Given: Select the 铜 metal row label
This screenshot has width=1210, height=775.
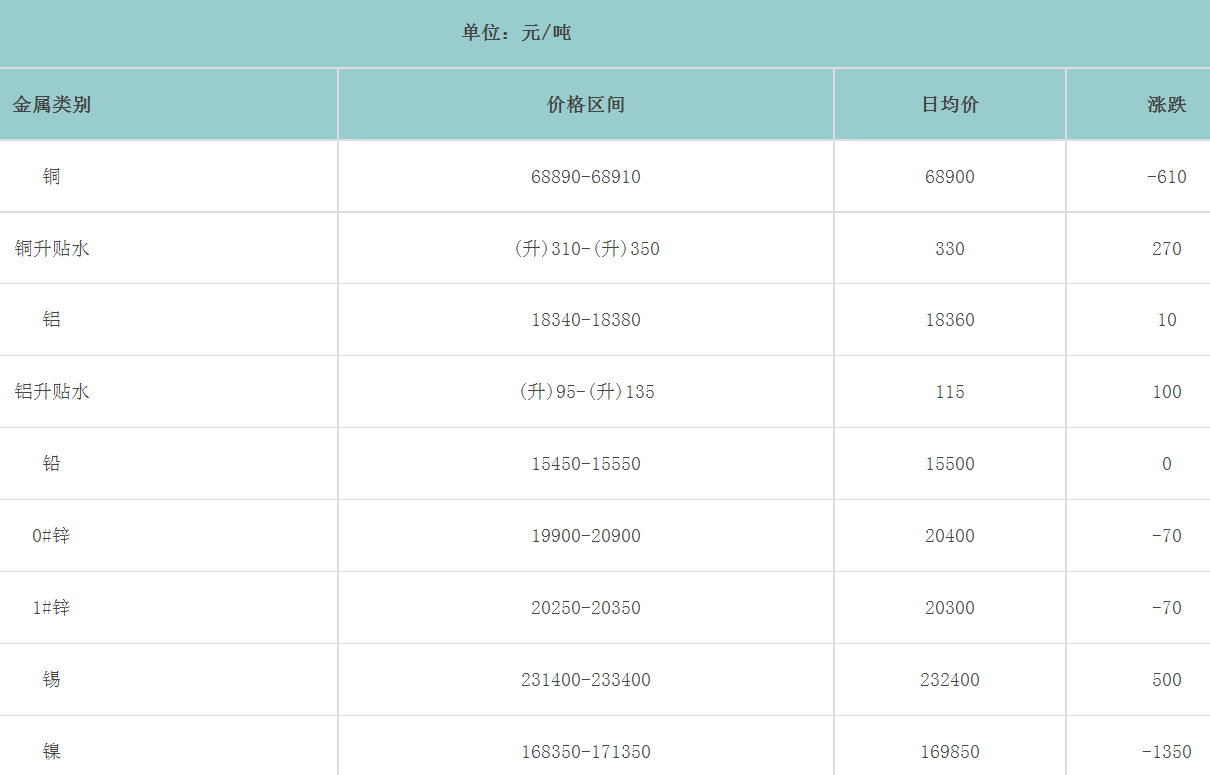Looking at the screenshot, I should (x=52, y=176).
